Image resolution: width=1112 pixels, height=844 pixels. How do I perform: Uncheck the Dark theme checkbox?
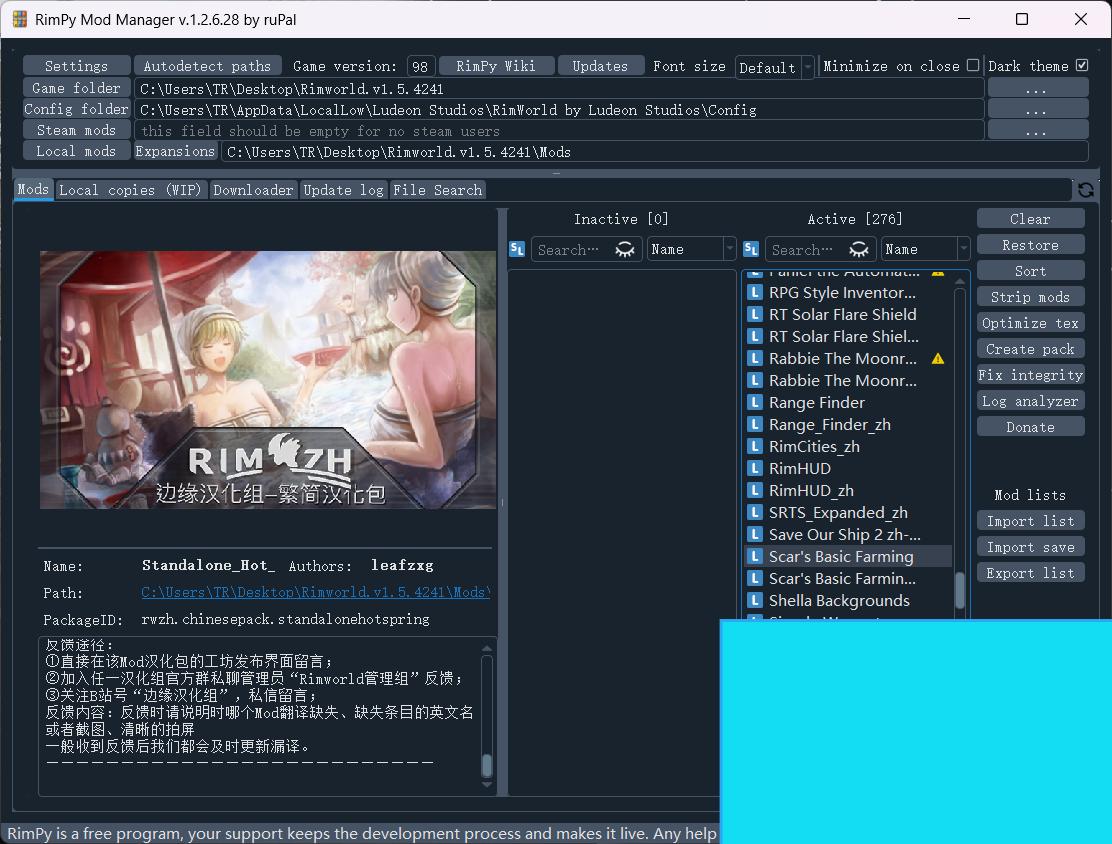click(x=1082, y=65)
